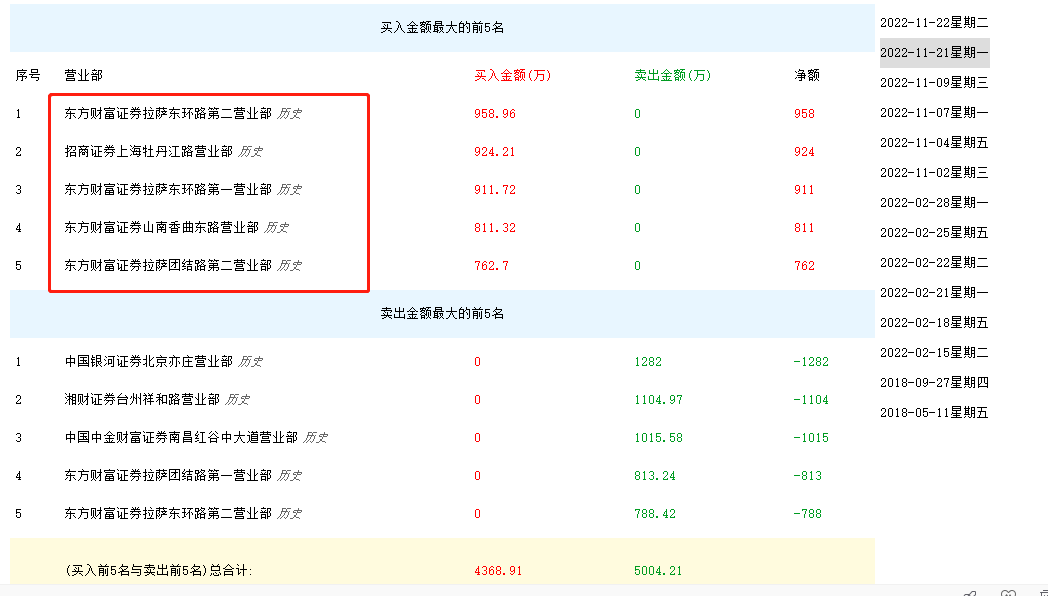Click 招商证券上海牡丹江路营业部 name

(x=148, y=152)
